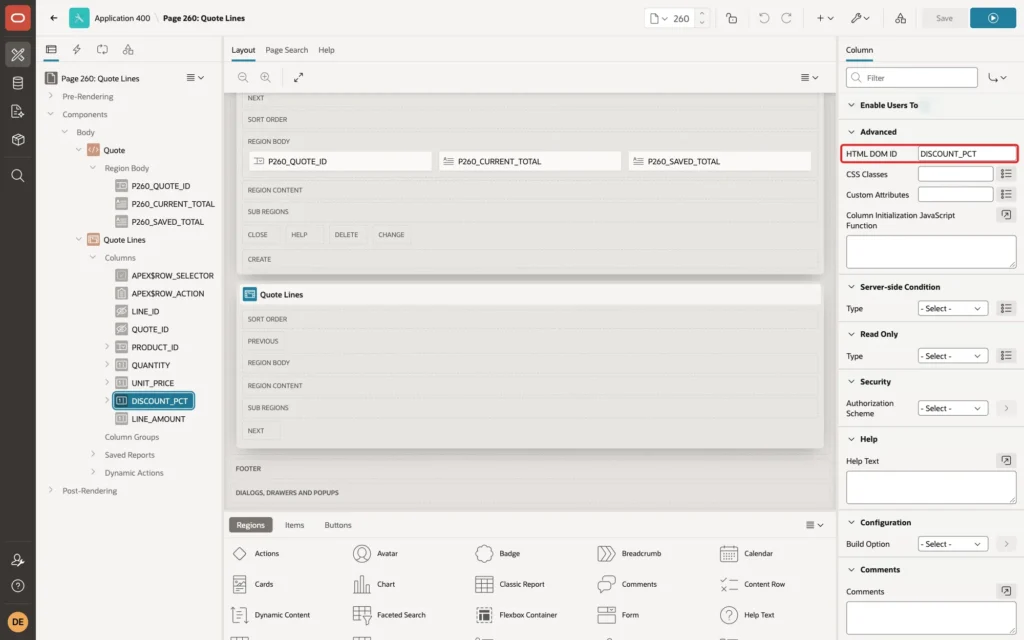Click the Undo icon in the top toolbar

pyautogui.click(x=763, y=18)
